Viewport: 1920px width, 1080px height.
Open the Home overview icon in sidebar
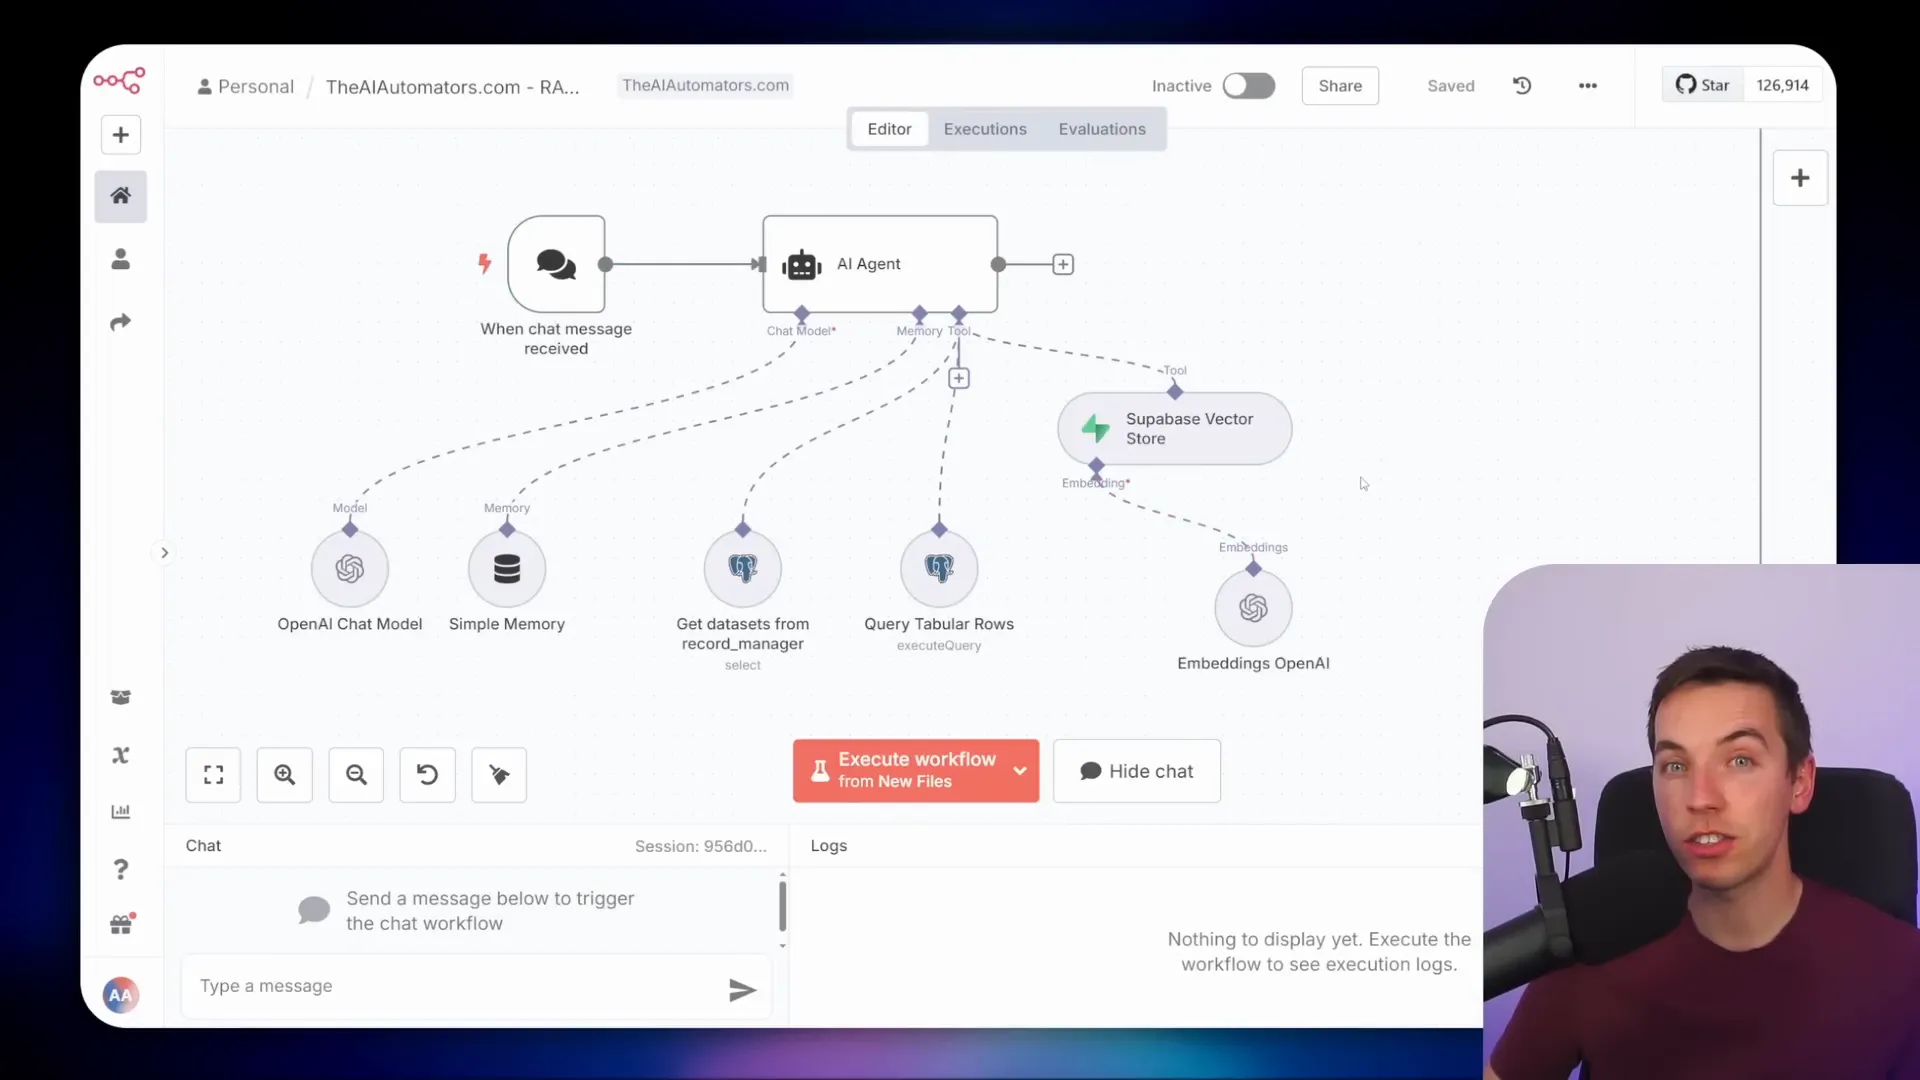tap(120, 196)
